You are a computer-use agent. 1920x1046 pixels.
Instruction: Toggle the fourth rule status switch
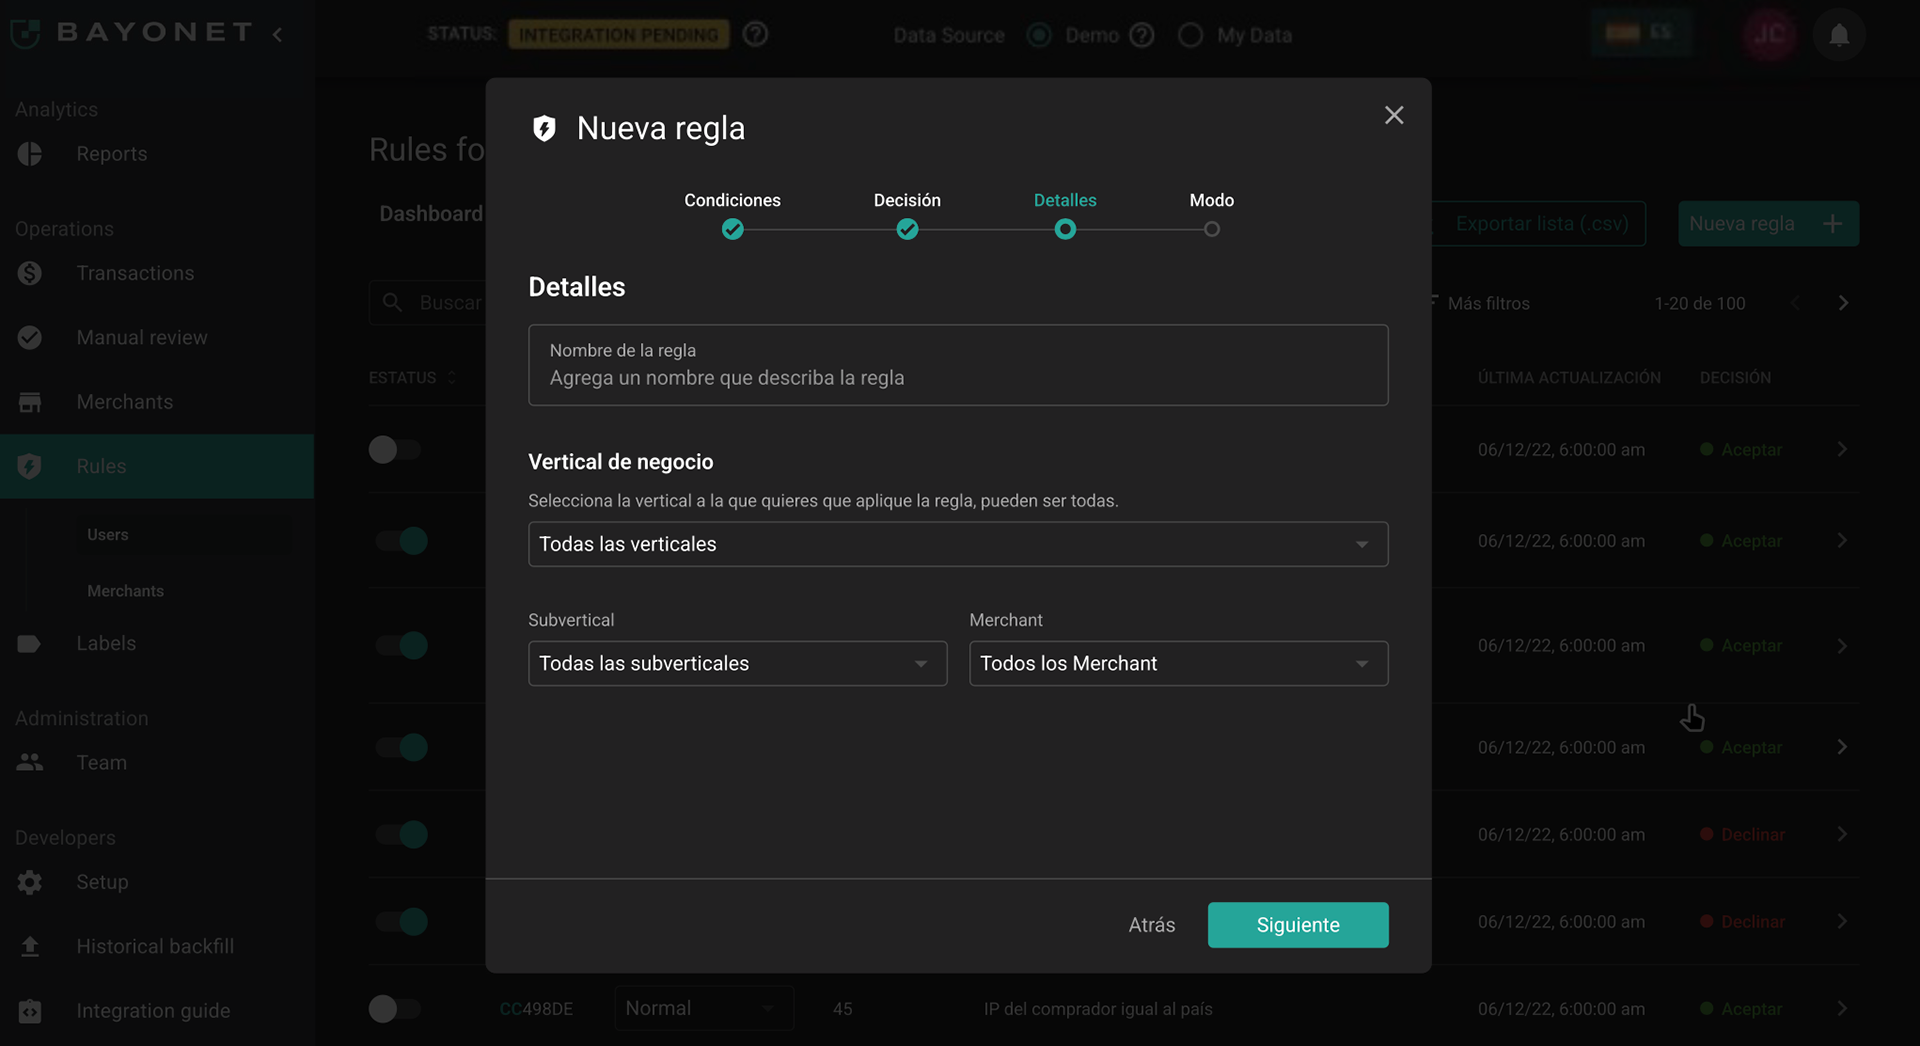401,748
